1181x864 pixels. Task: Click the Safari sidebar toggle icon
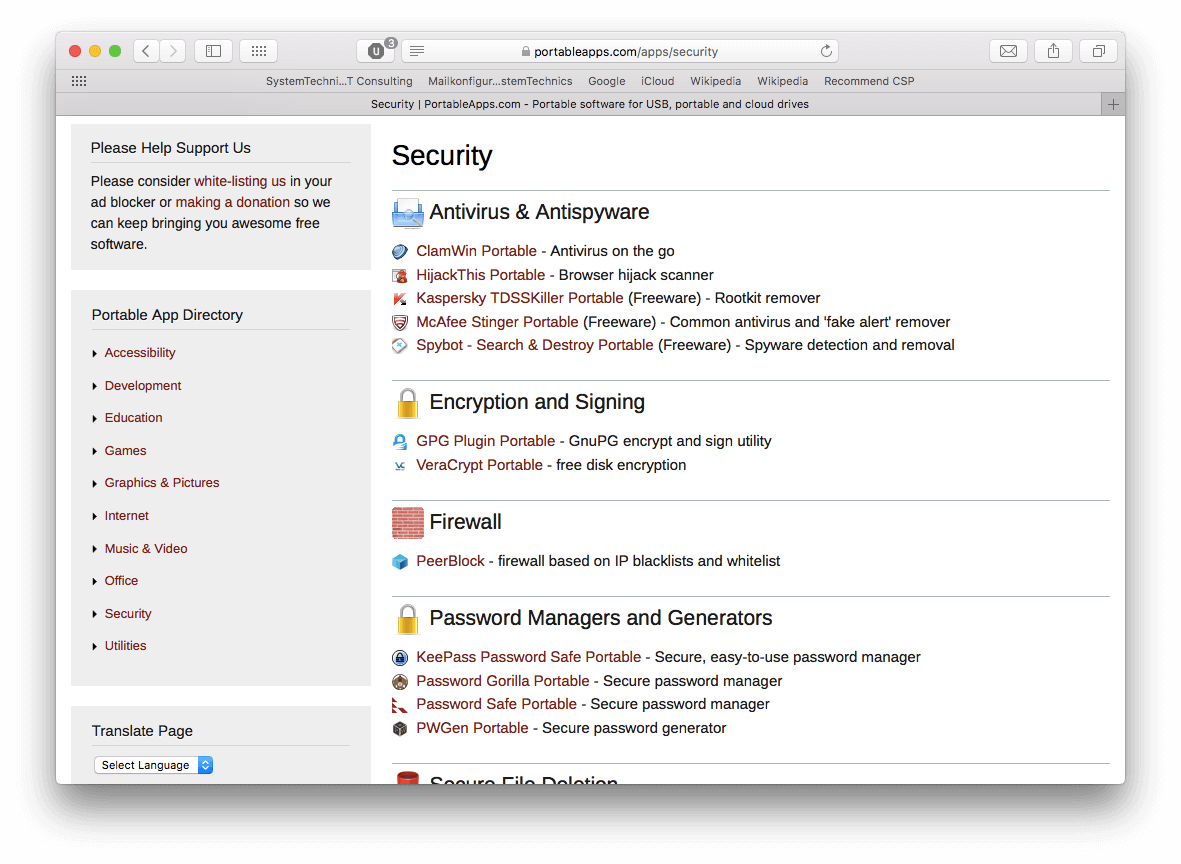(213, 51)
